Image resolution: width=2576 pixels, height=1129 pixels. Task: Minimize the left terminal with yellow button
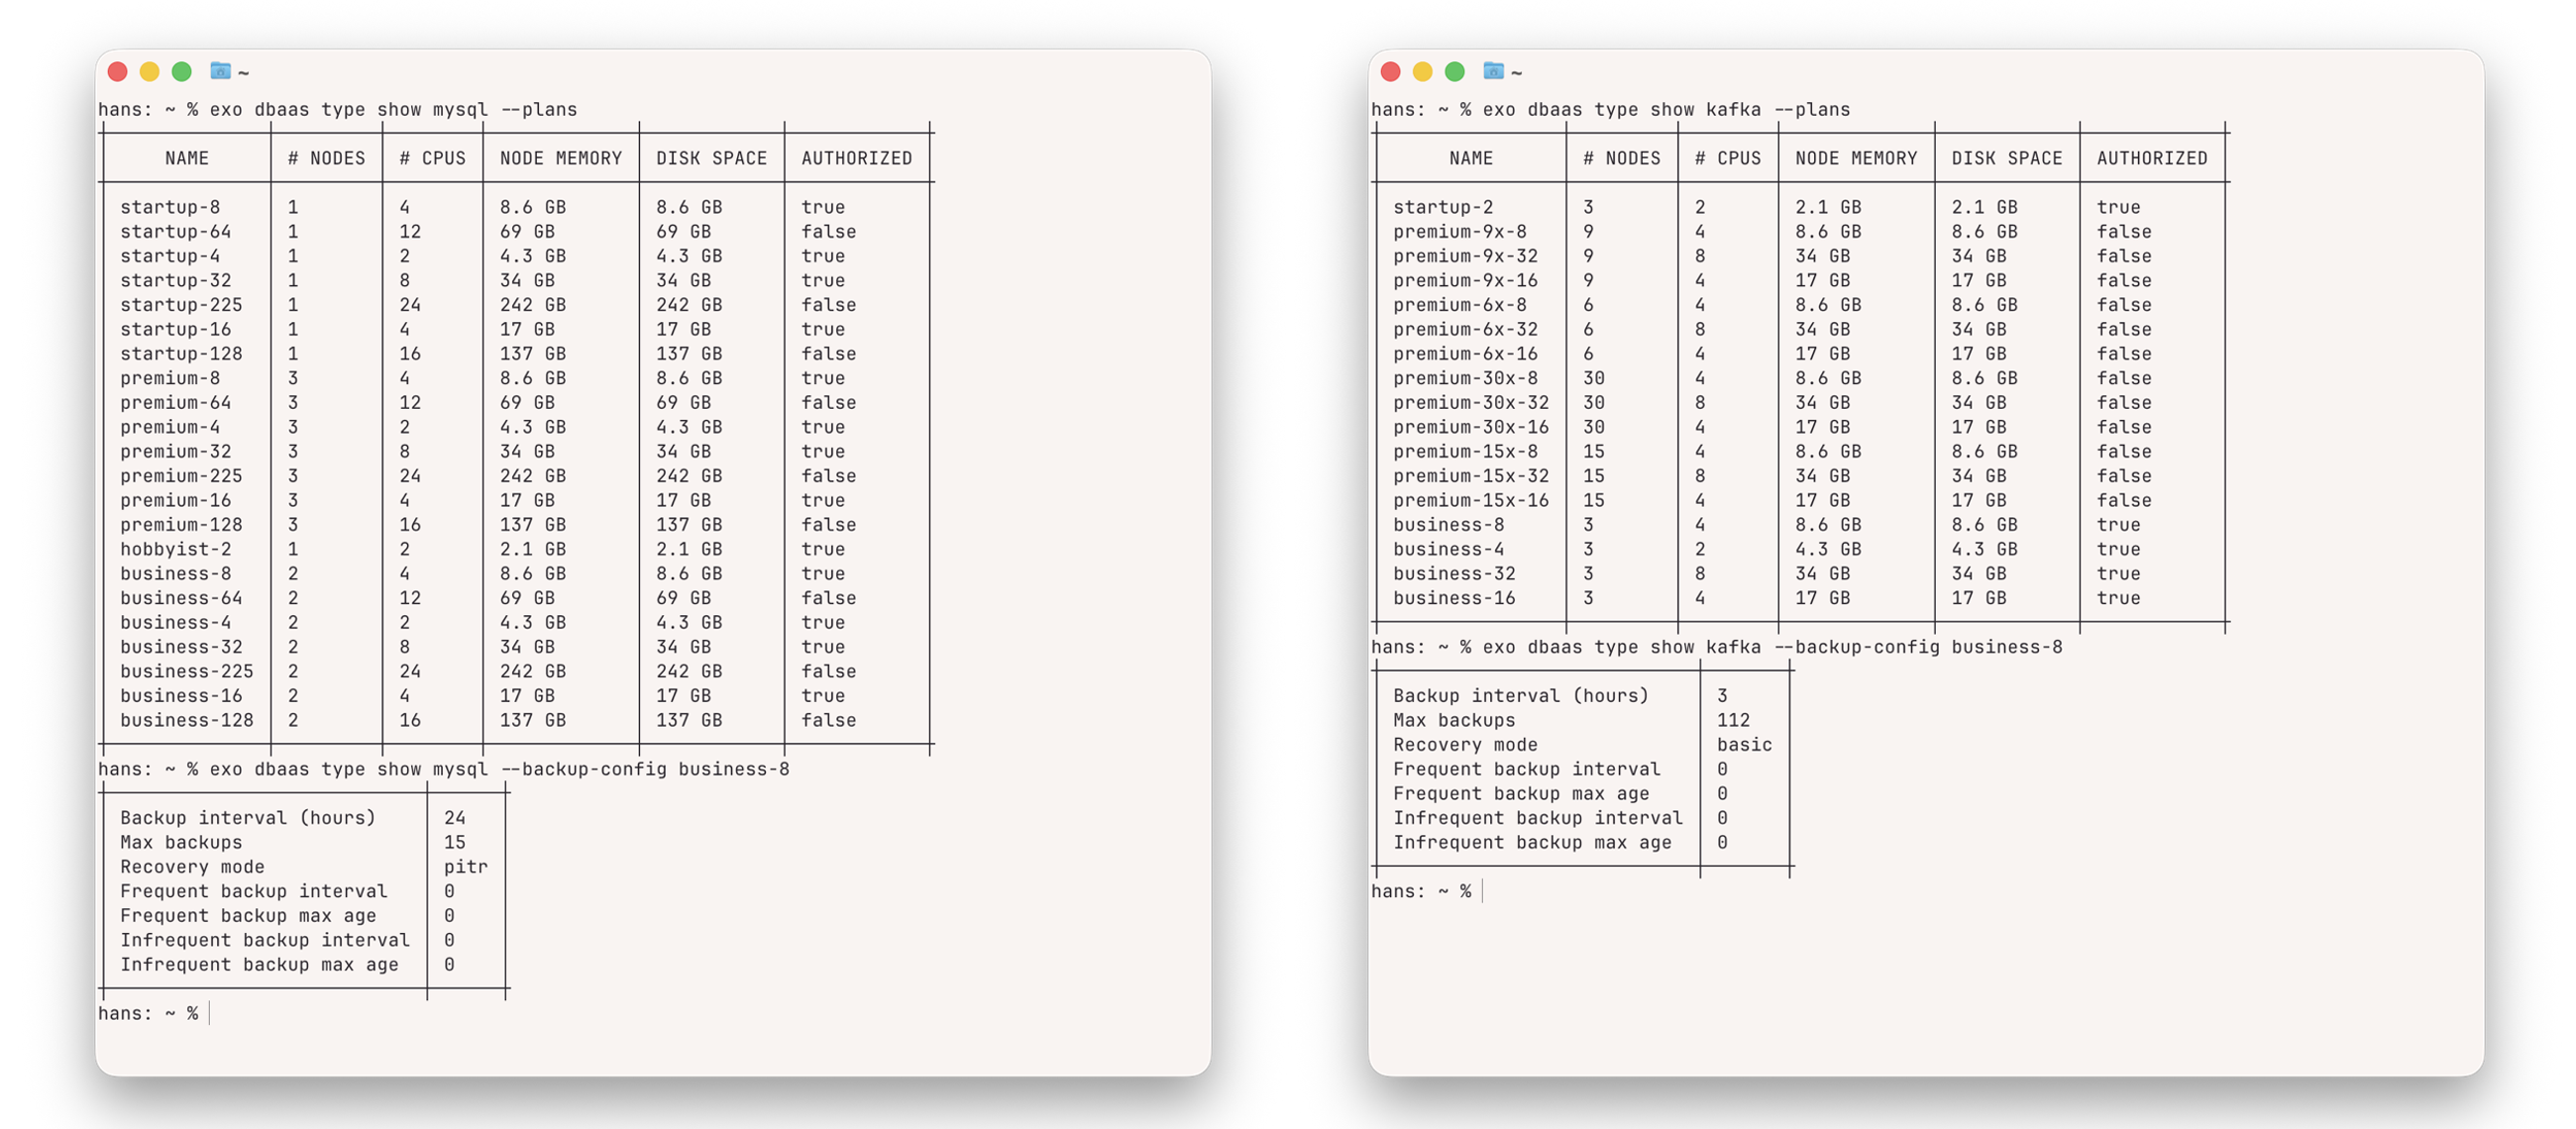(149, 71)
